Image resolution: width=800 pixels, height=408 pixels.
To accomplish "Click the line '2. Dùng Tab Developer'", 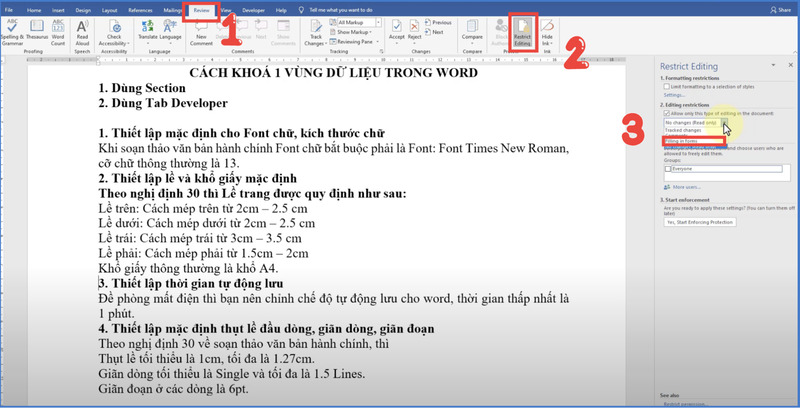I will tap(163, 103).
